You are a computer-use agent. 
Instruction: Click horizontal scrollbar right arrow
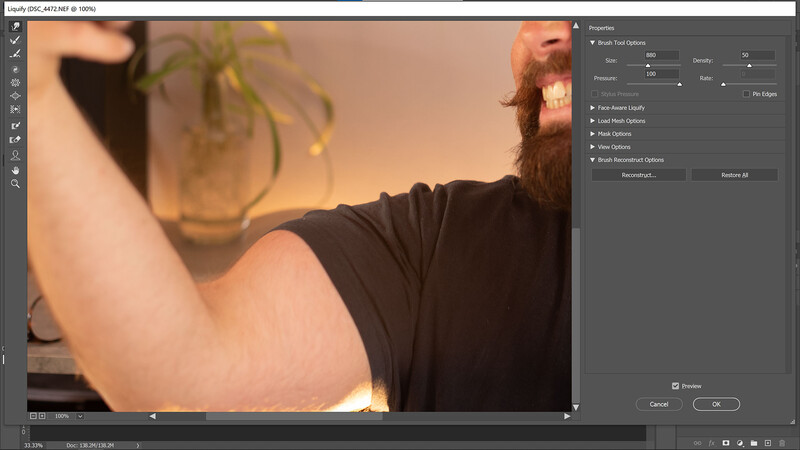(567, 416)
